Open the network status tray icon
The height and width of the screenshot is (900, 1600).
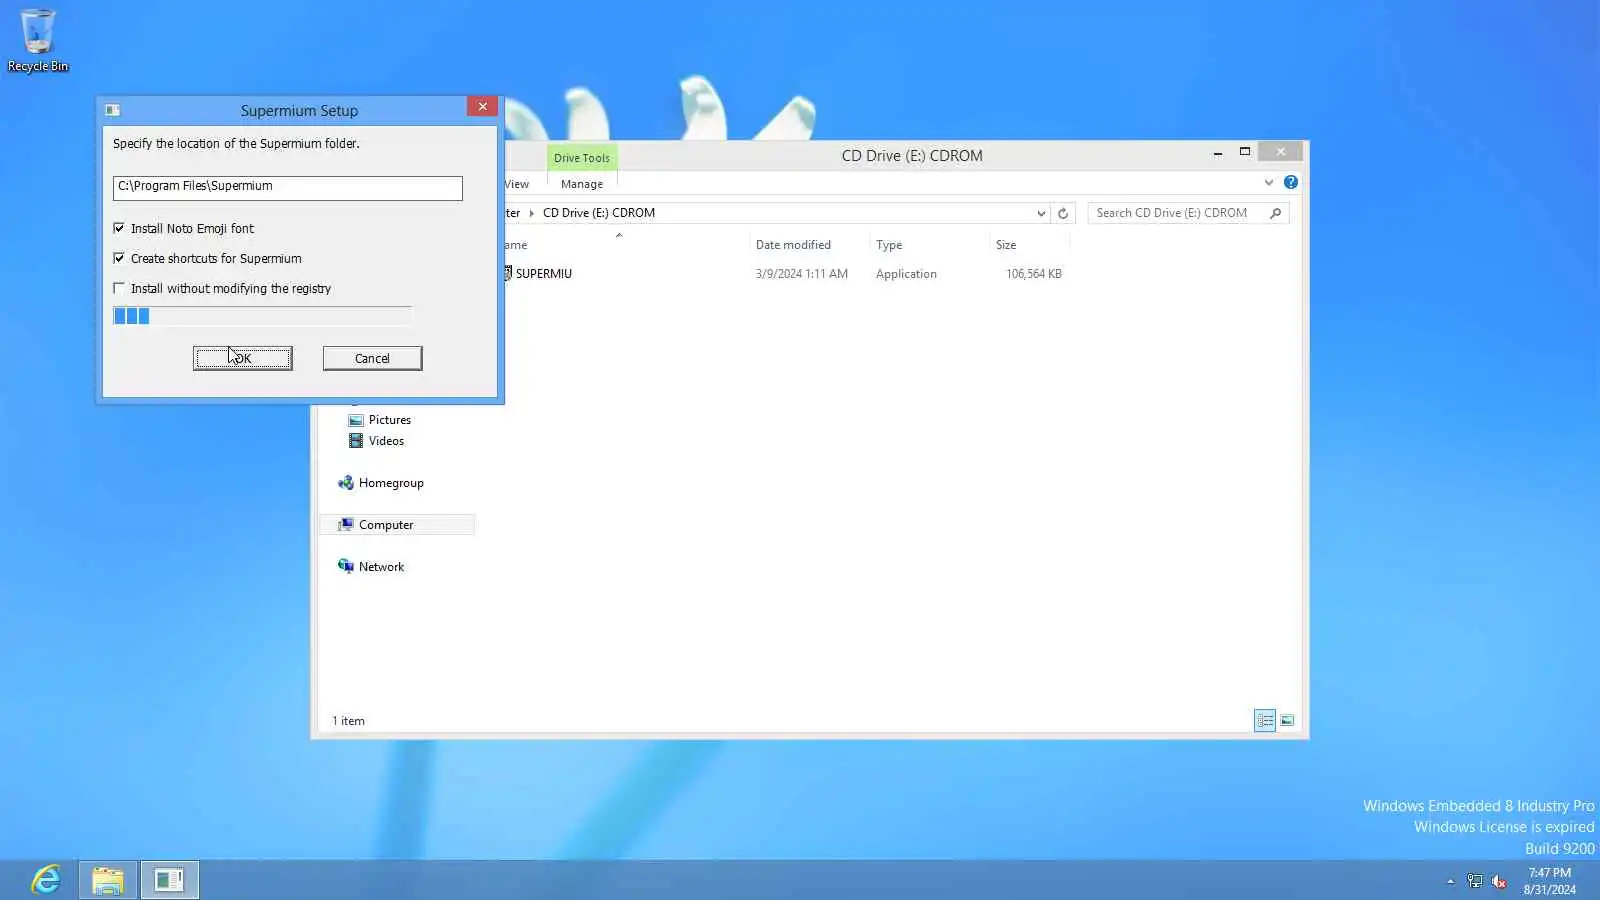(1474, 881)
